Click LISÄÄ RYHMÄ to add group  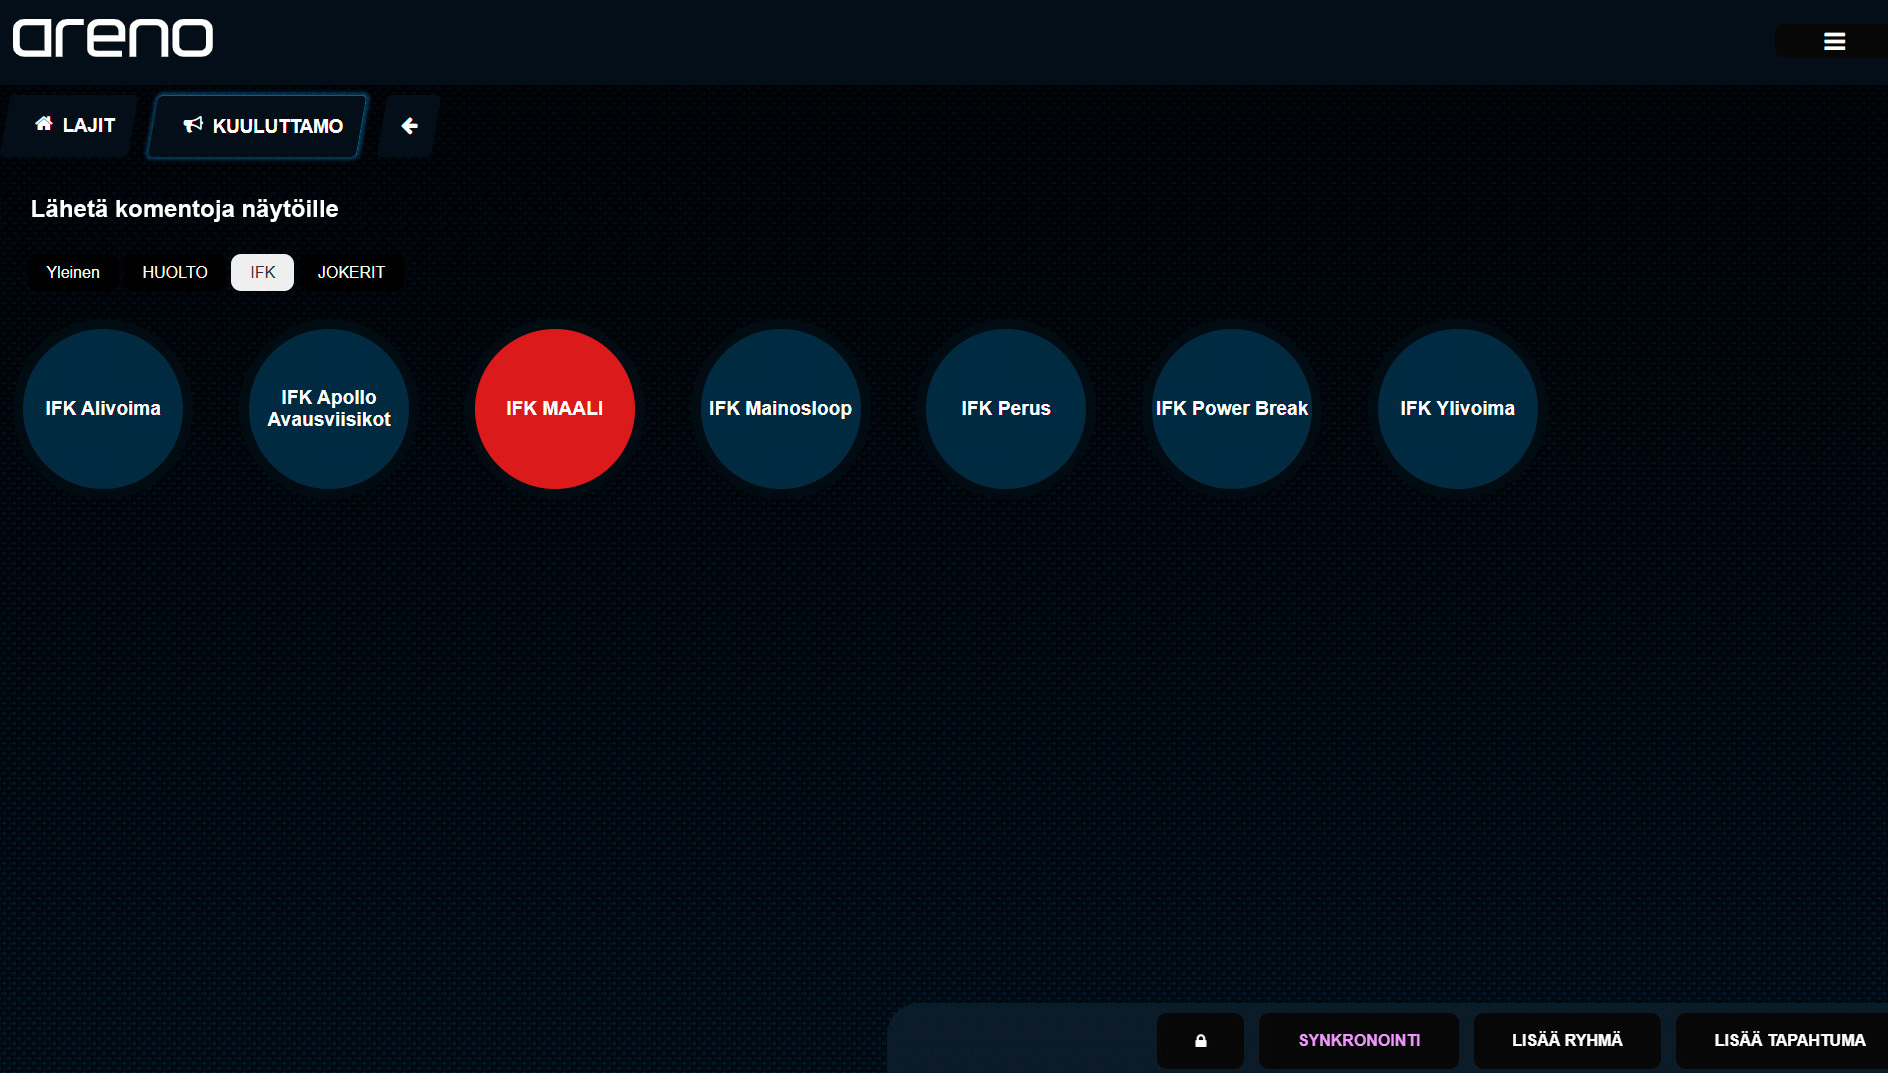(x=1567, y=1040)
